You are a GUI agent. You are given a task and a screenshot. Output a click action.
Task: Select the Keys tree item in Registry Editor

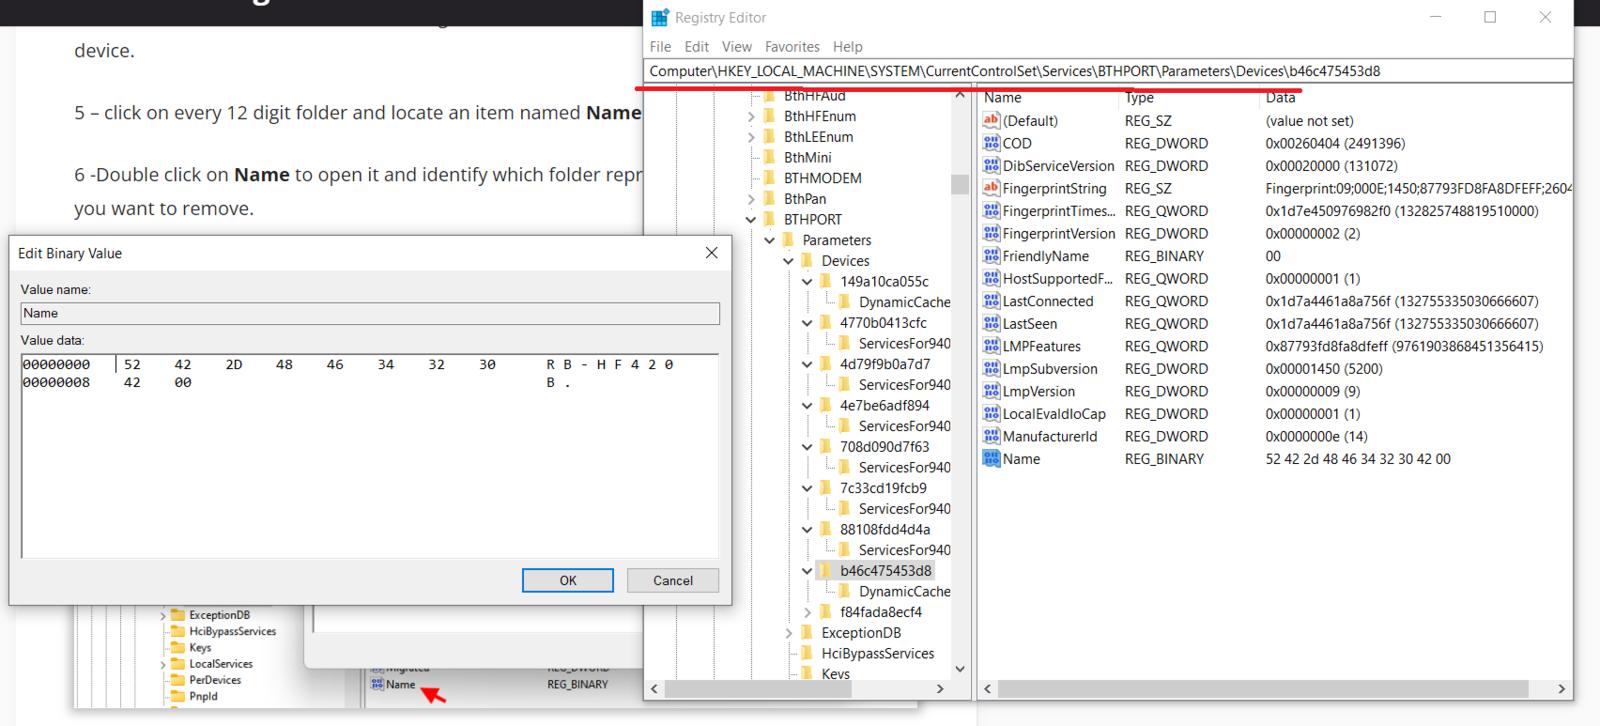click(835, 673)
